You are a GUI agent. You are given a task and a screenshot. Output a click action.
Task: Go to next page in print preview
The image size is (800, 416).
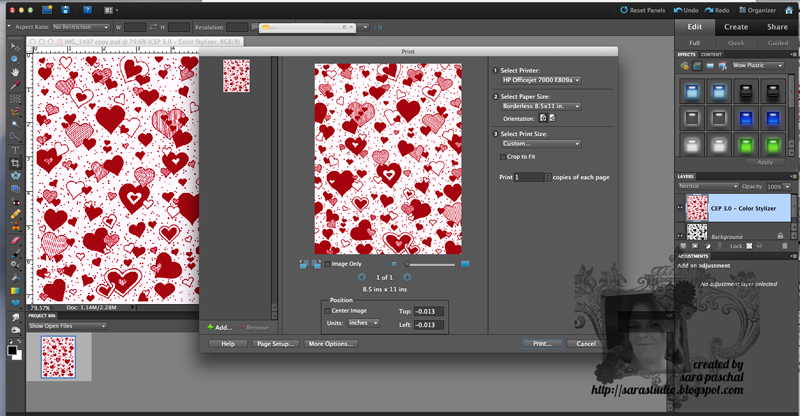click(407, 277)
